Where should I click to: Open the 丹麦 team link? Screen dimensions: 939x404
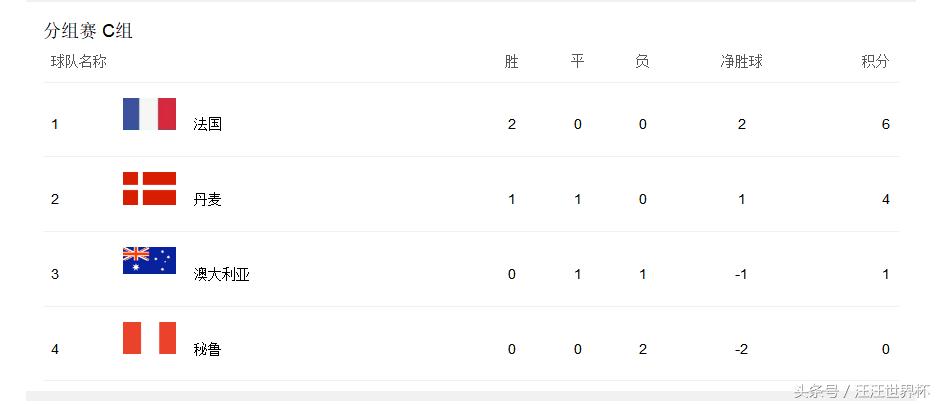point(207,199)
